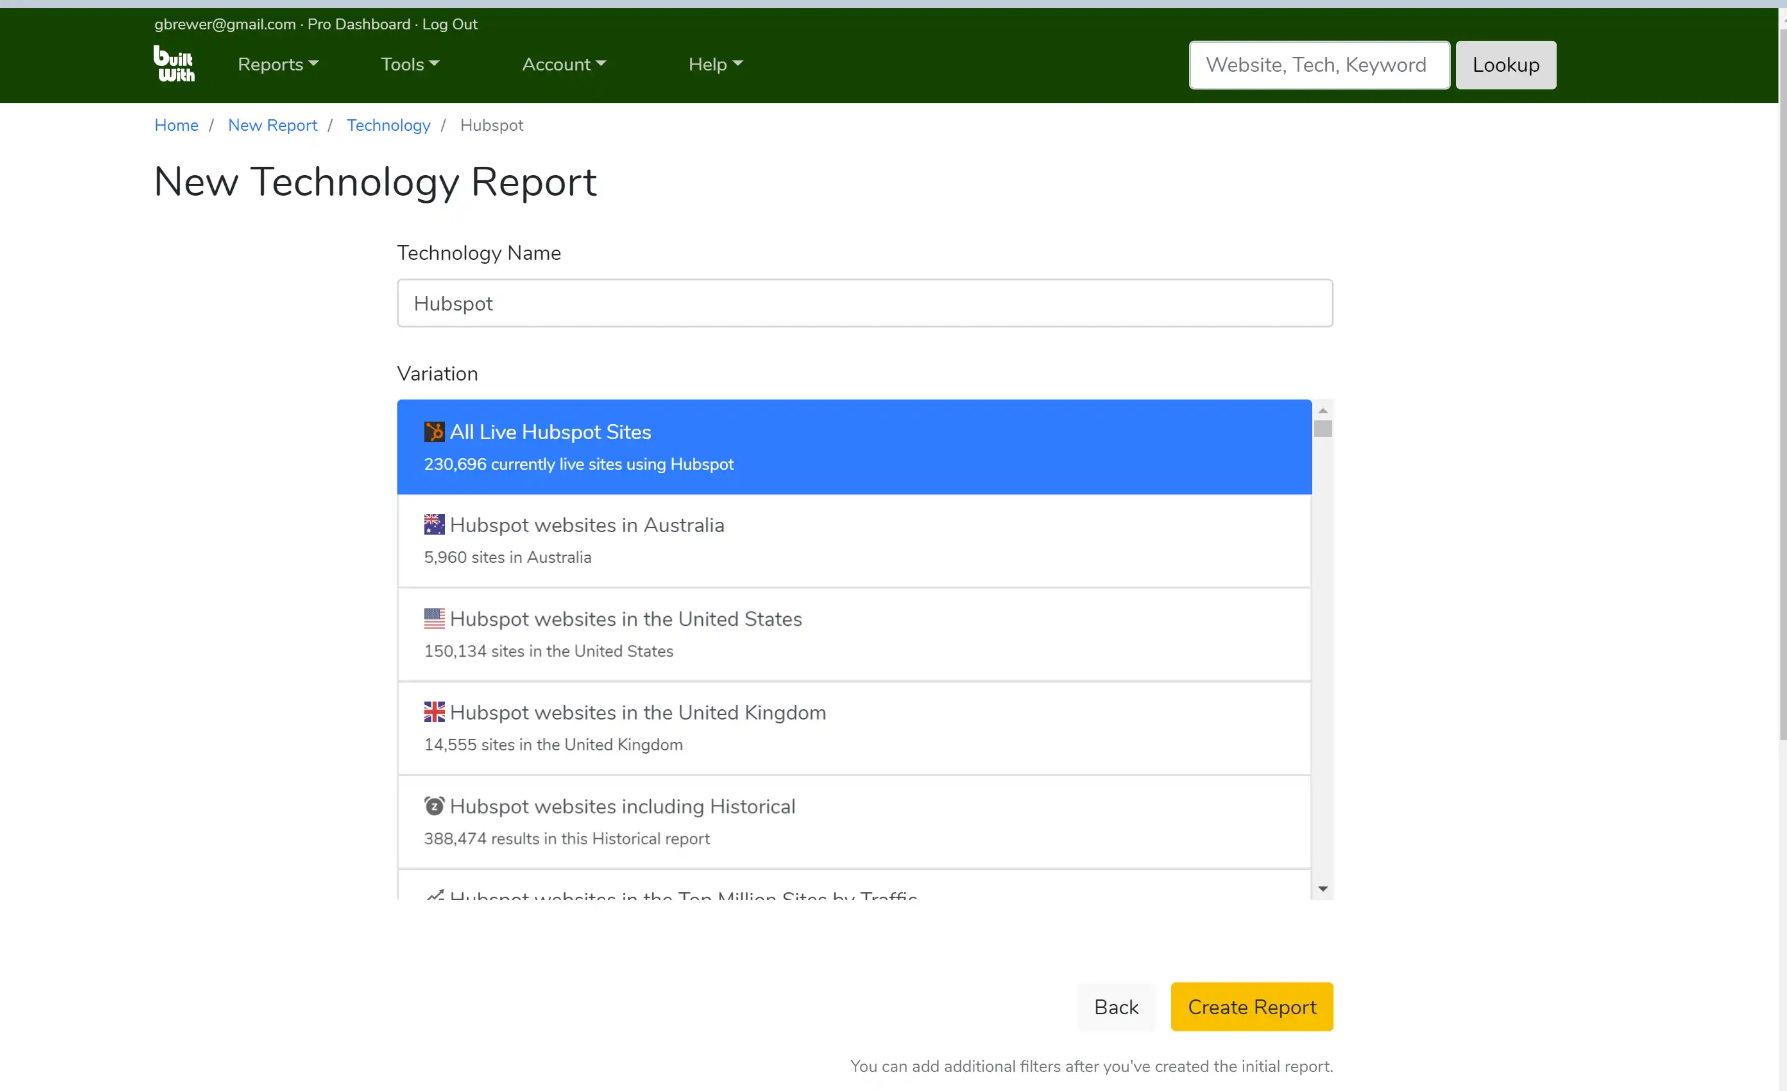Click the Back button
This screenshot has height=1091, width=1787.
tap(1116, 1007)
